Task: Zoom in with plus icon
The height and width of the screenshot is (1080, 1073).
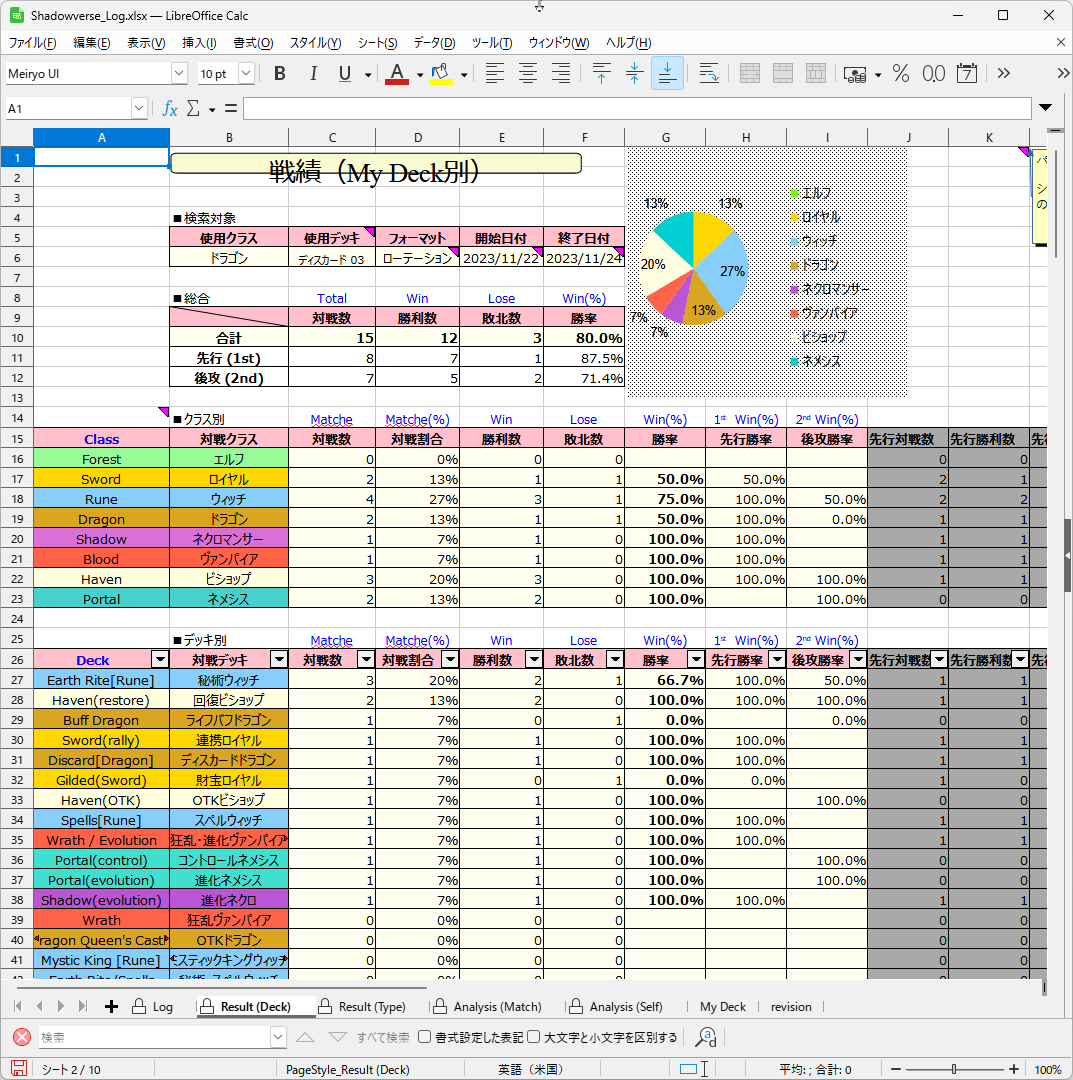Action: [x=1014, y=1069]
